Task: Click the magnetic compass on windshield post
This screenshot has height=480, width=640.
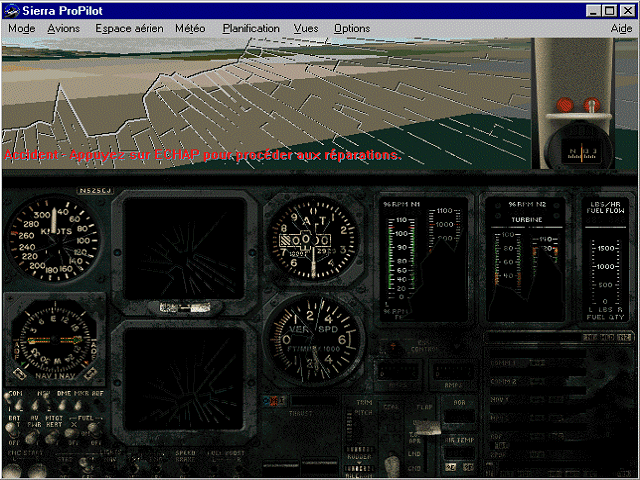Action: tap(580, 149)
